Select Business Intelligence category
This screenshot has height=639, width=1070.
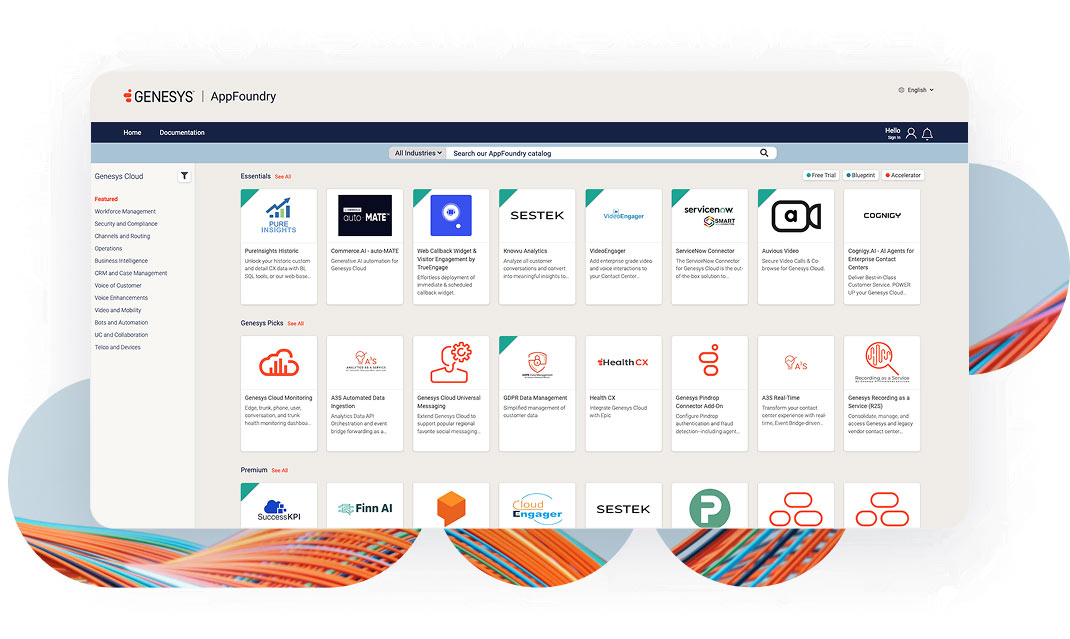pyautogui.click(x=121, y=261)
